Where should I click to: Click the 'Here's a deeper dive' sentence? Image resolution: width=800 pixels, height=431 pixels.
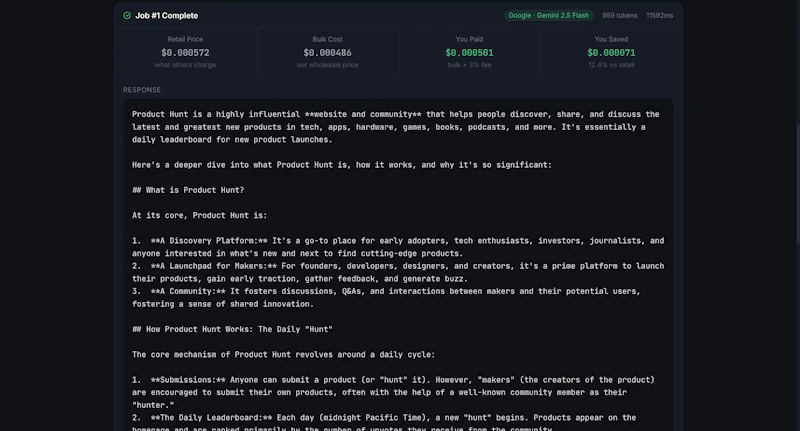tap(342, 165)
